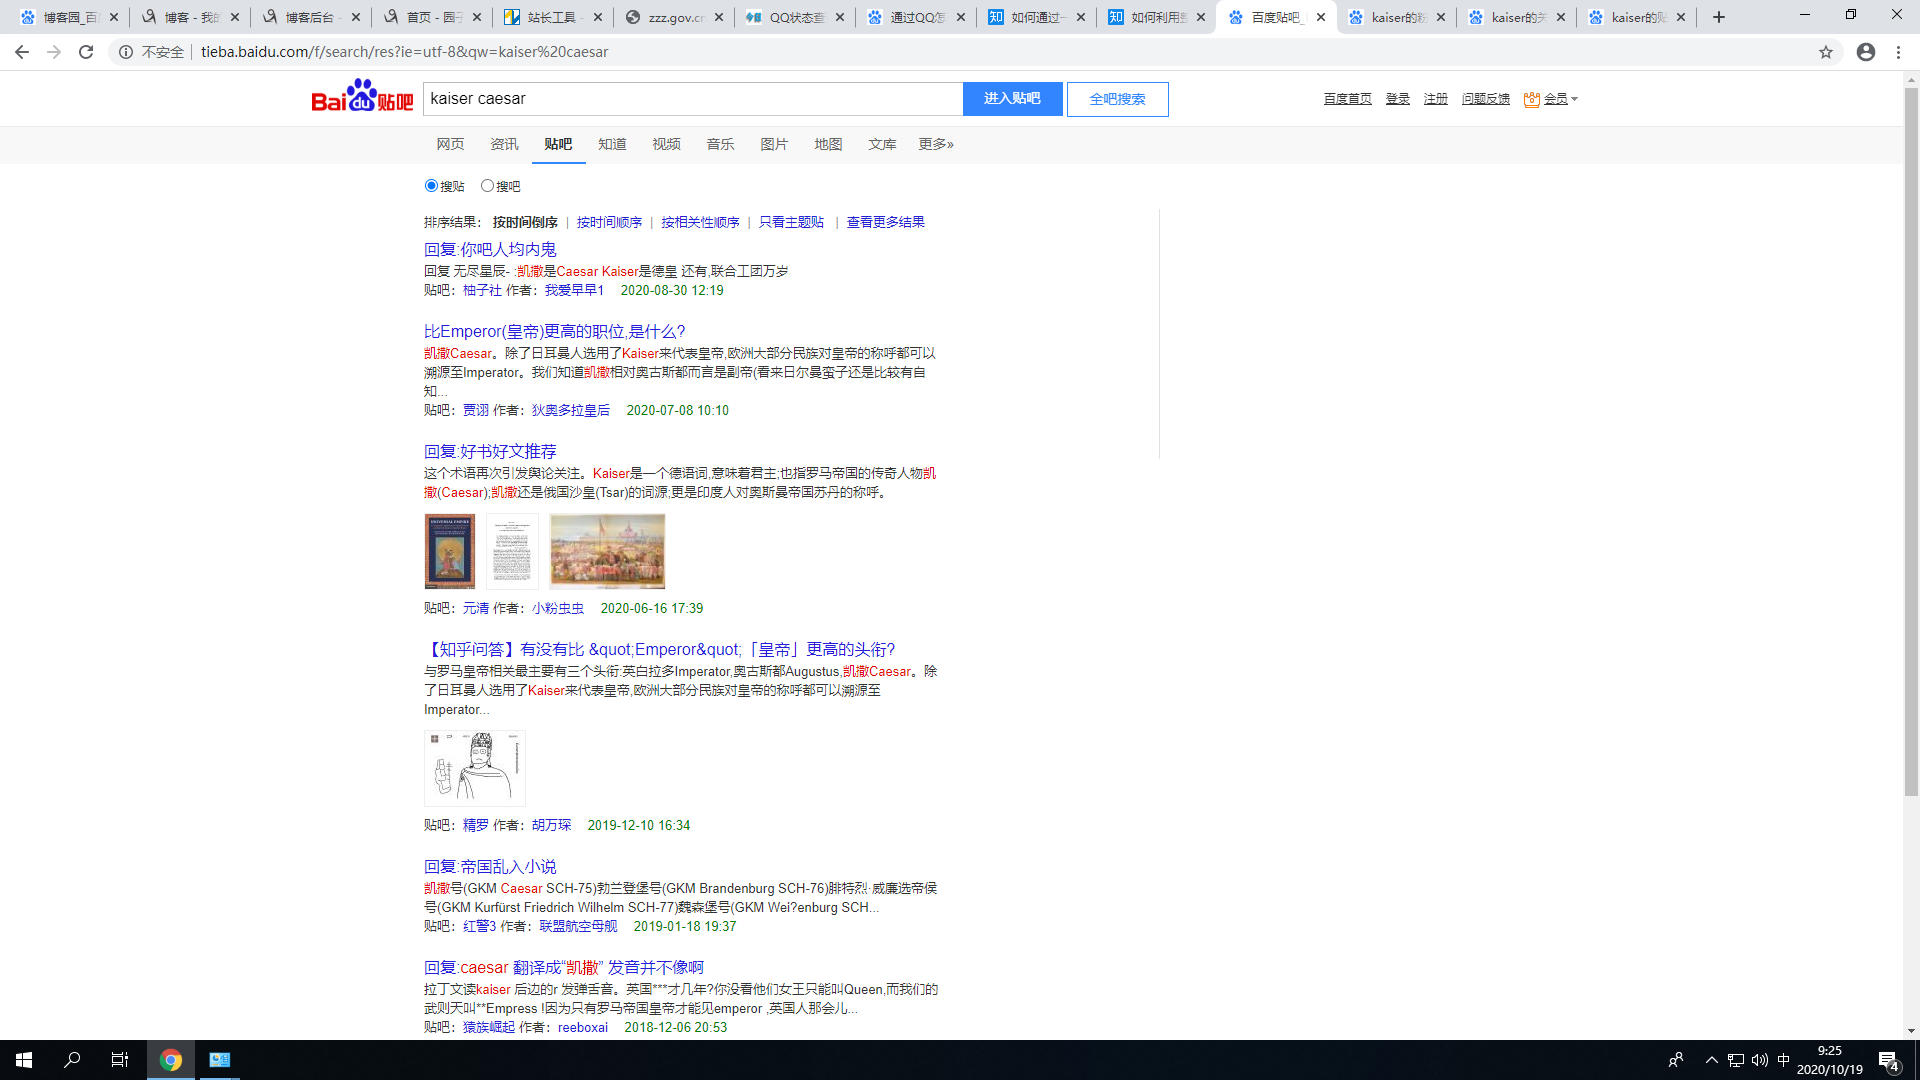Click the Baidu Tieba logo
This screenshot has height=1080, width=1920.
pos(362,98)
